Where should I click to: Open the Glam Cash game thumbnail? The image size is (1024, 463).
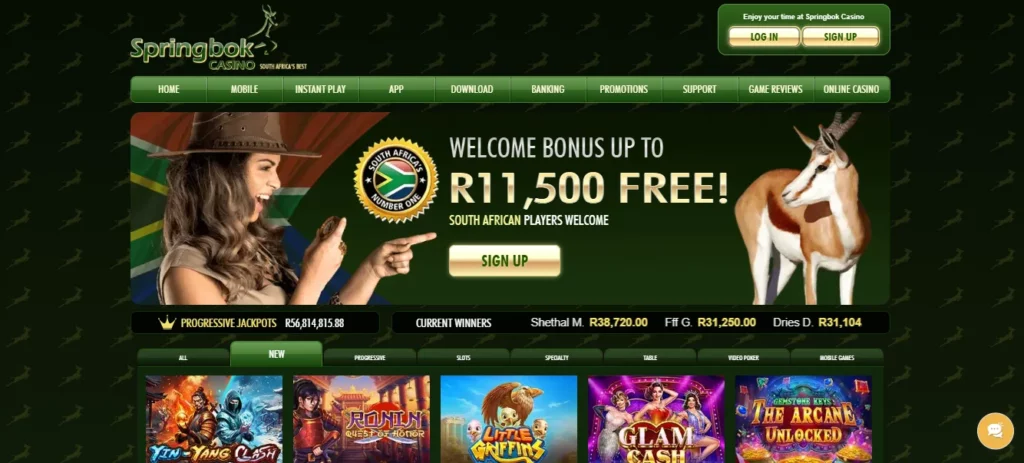pyautogui.click(x=656, y=419)
